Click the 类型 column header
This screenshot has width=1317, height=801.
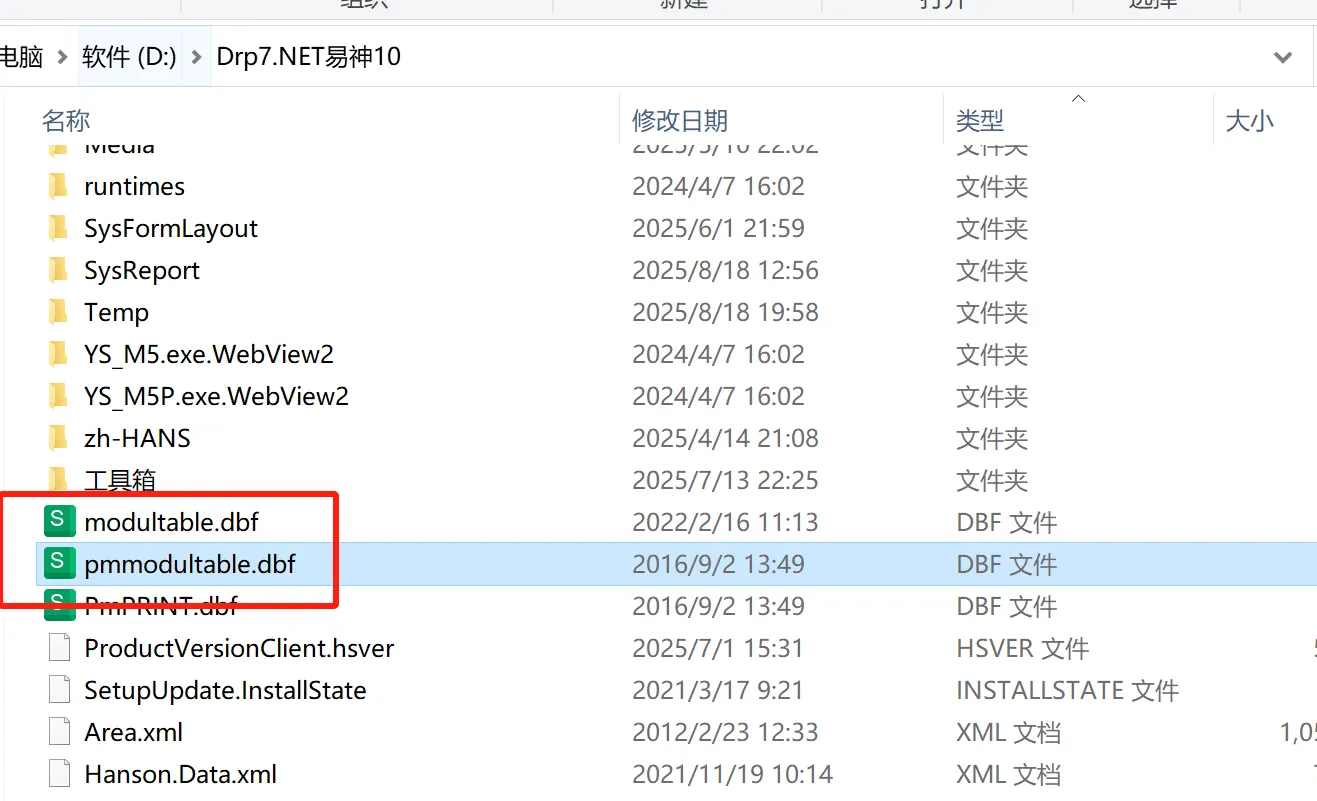coord(979,121)
